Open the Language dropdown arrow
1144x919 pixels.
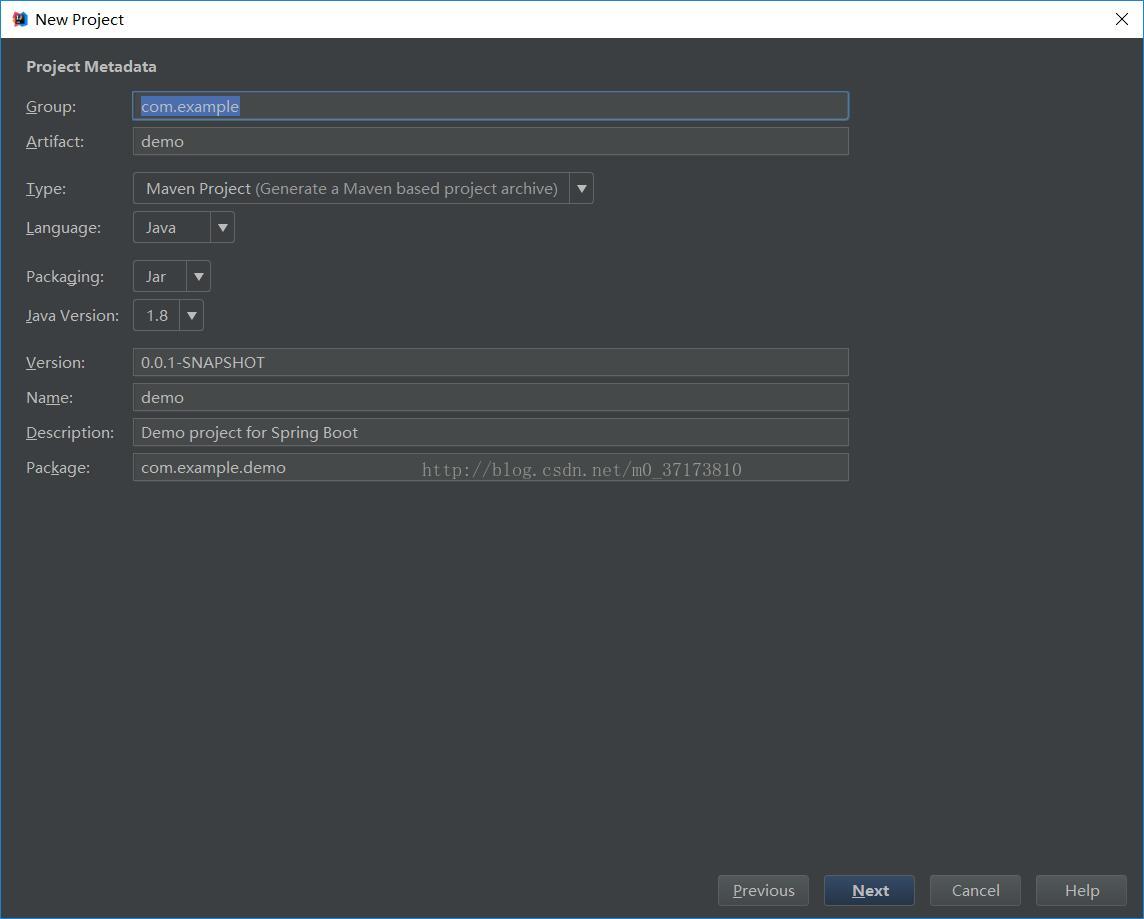coord(223,228)
